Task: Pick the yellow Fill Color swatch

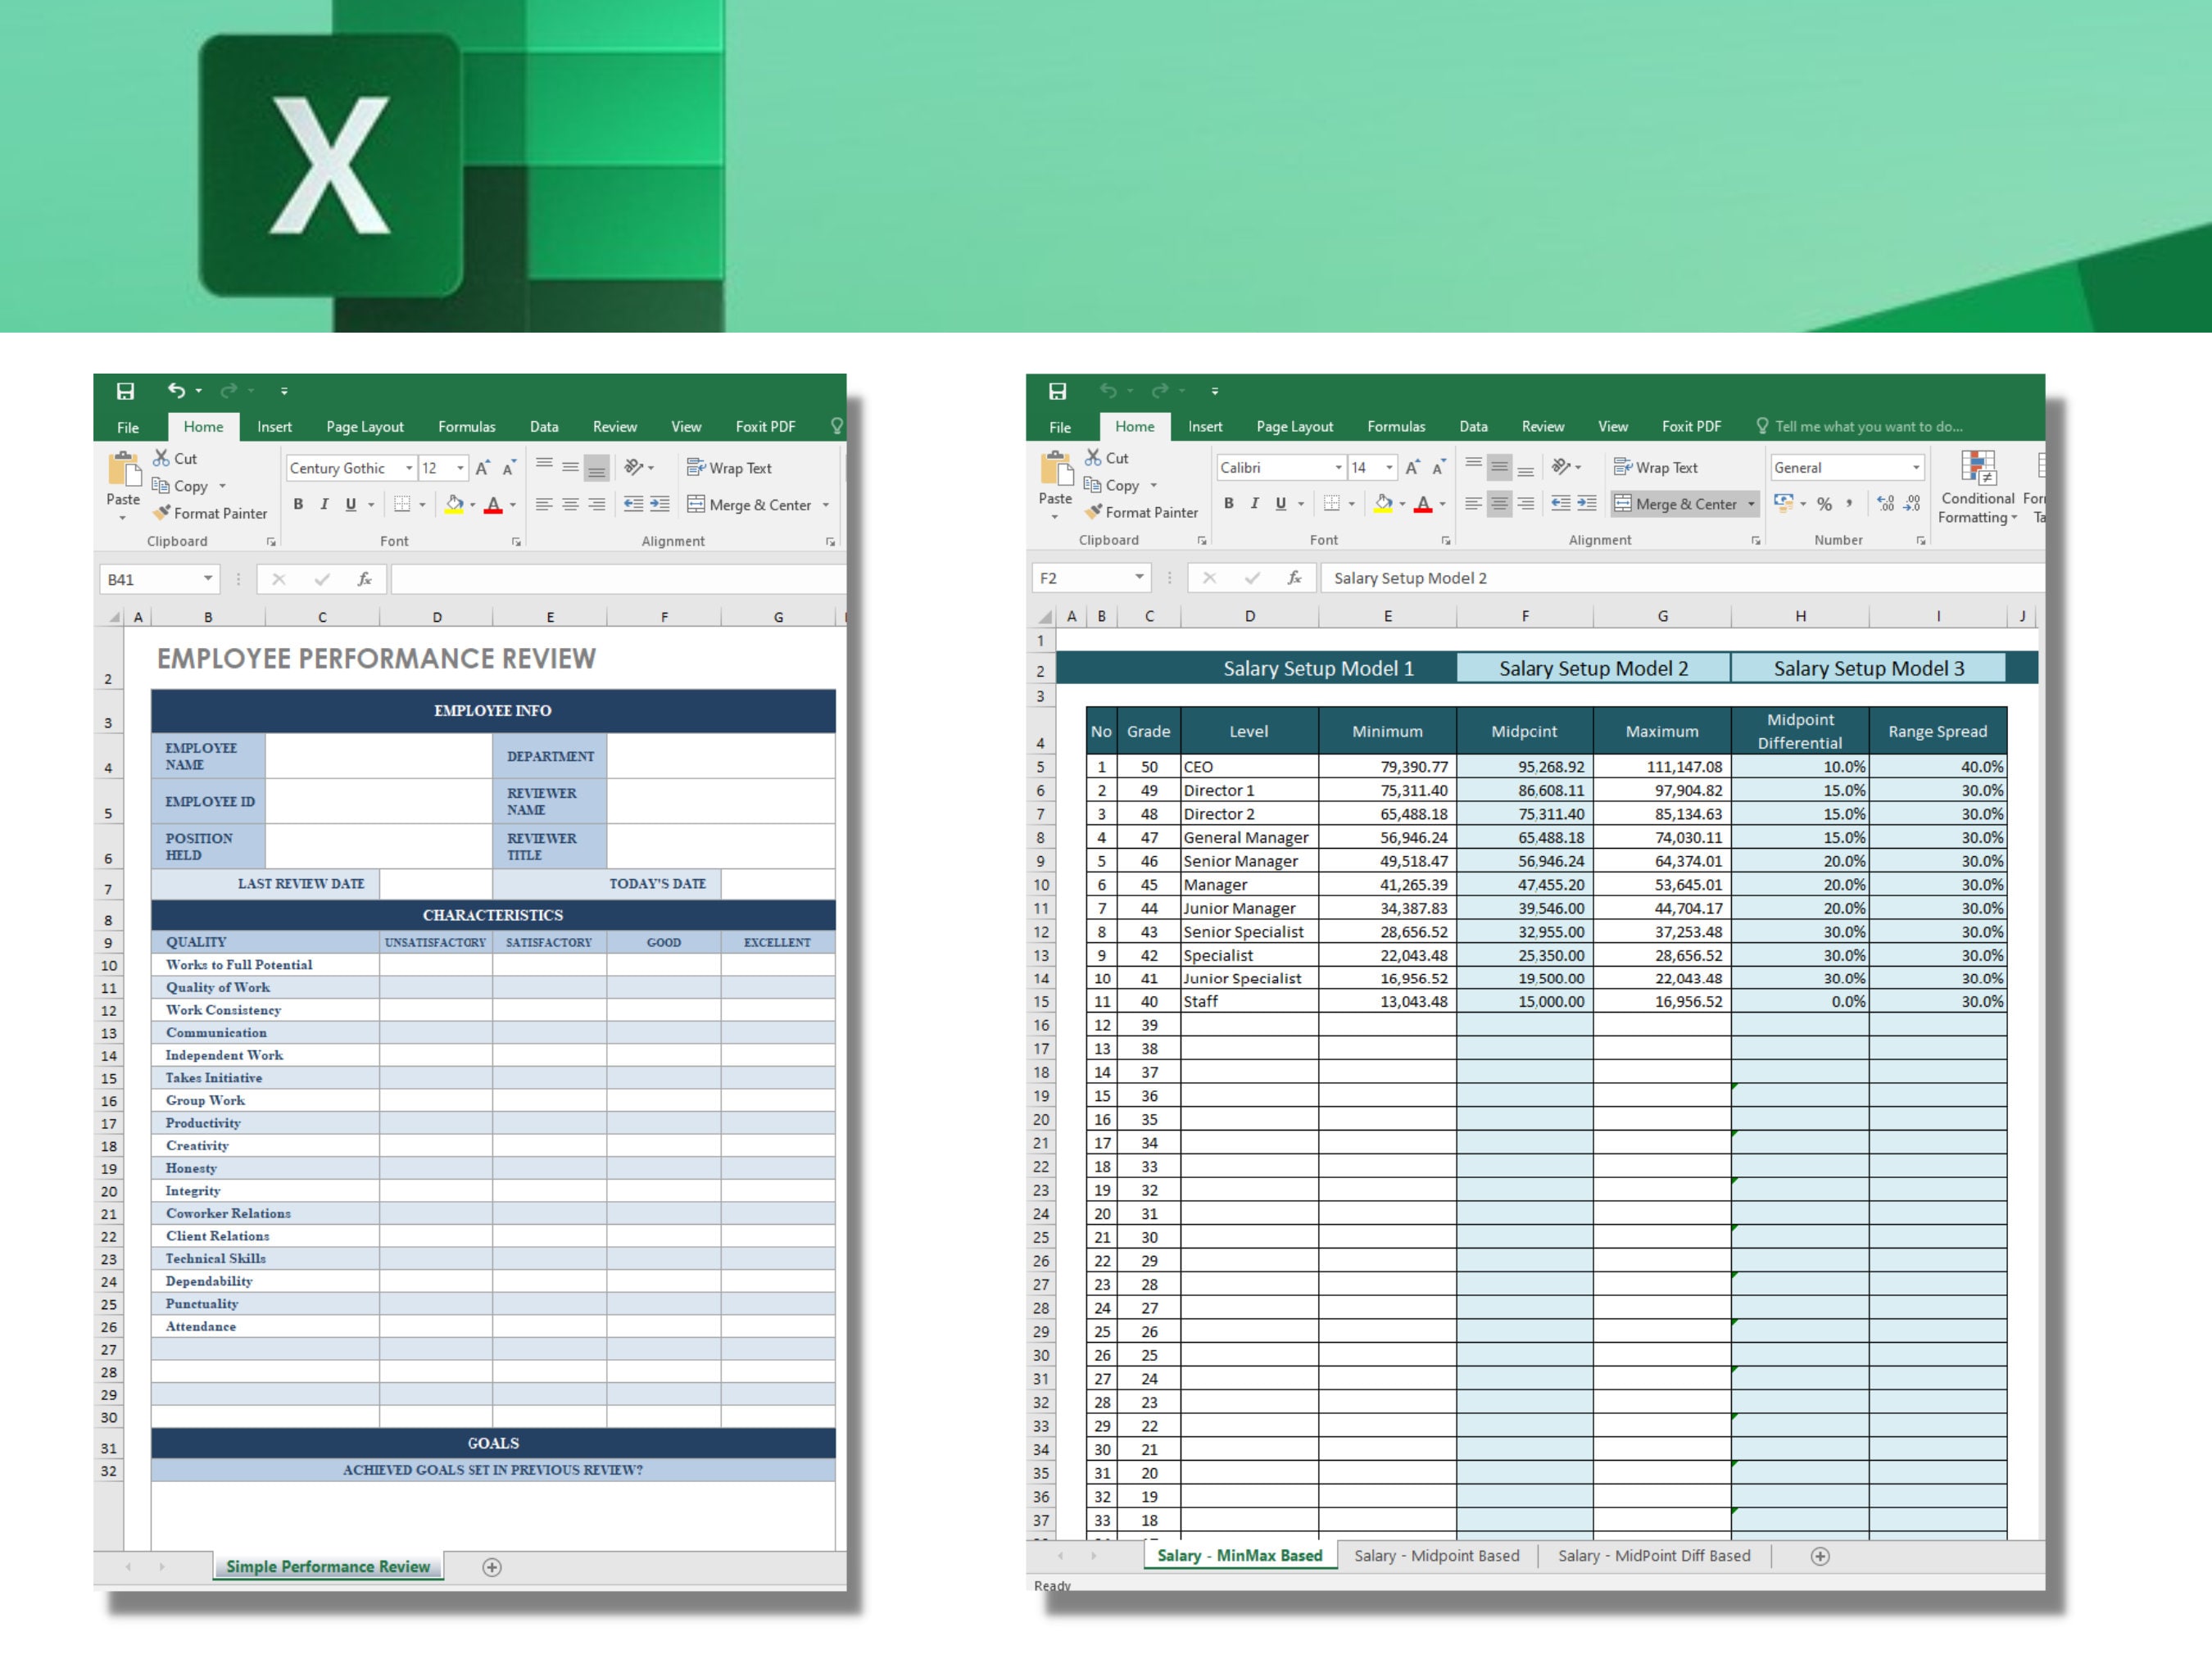Action: (1383, 504)
